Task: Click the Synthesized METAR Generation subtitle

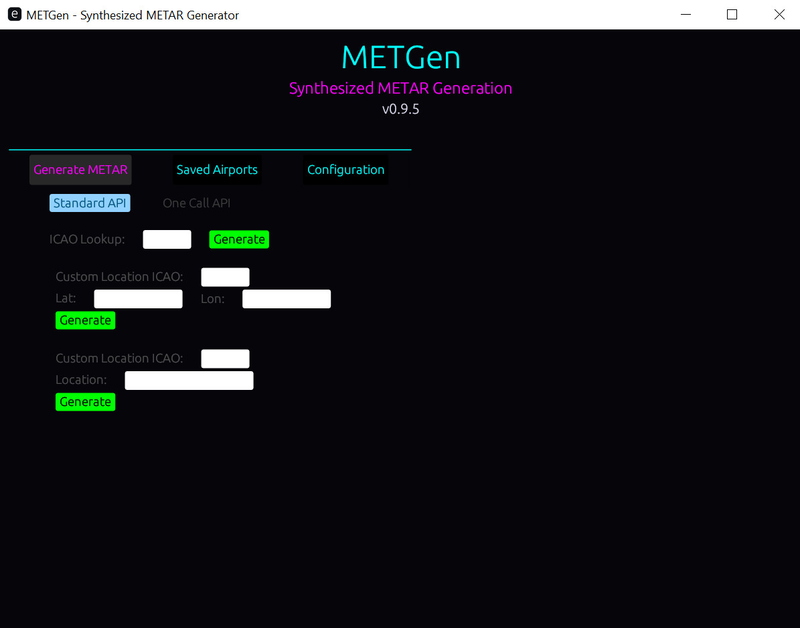Action: pos(400,88)
